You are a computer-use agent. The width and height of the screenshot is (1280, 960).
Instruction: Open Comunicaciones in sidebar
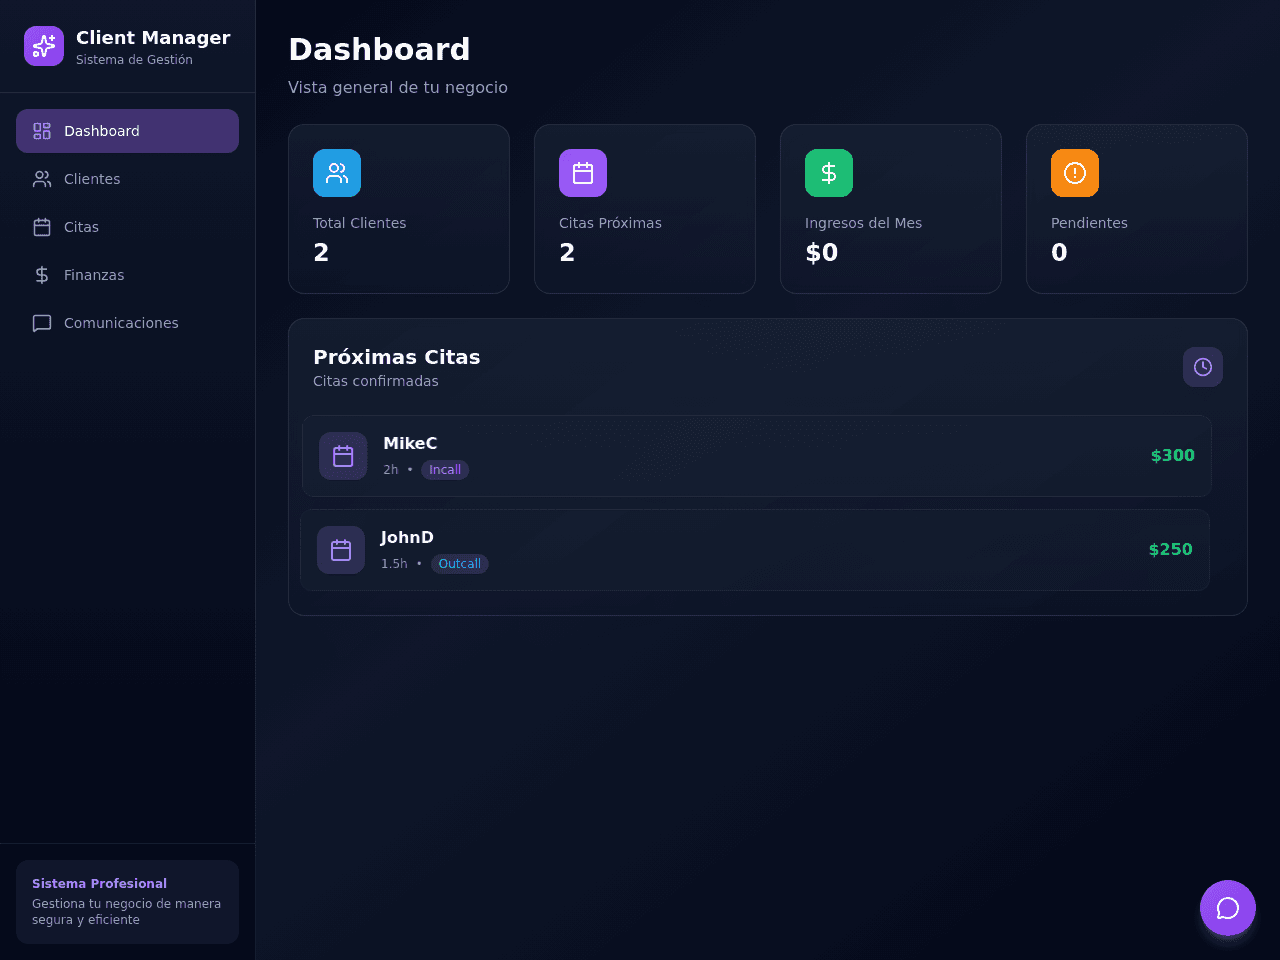coord(127,323)
